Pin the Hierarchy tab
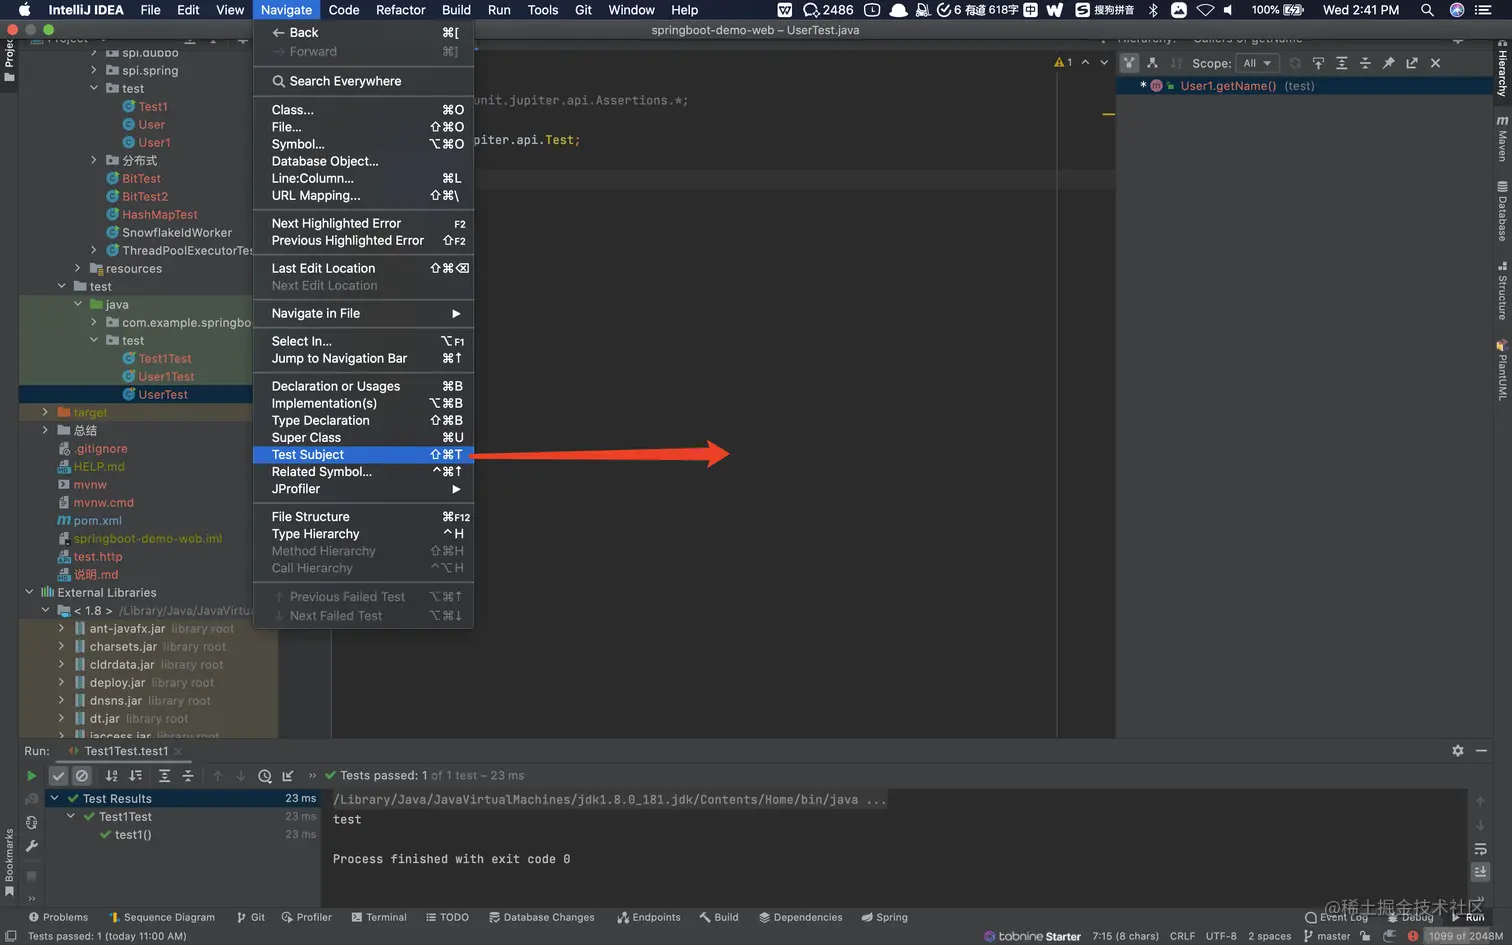The image size is (1512, 945). tap(1388, 63)
